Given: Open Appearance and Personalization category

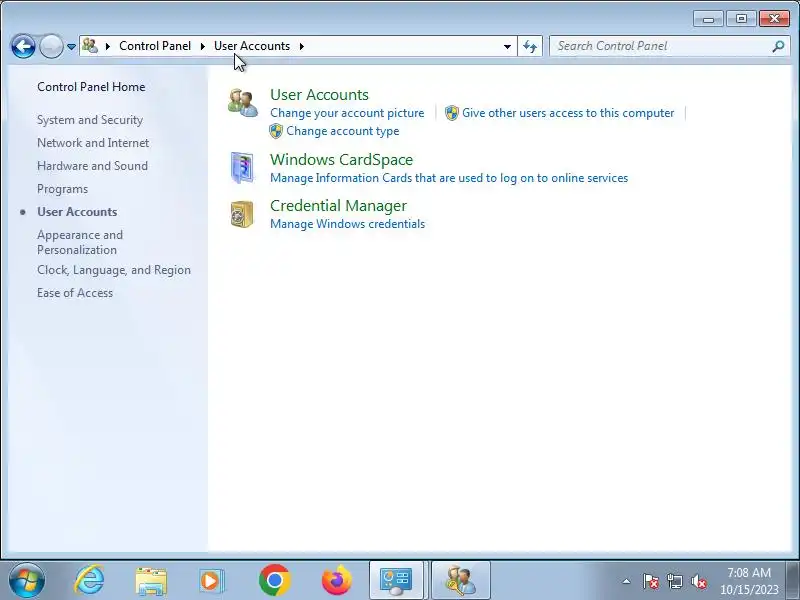Looking at the screenshot, I should [x=80, y=242].
